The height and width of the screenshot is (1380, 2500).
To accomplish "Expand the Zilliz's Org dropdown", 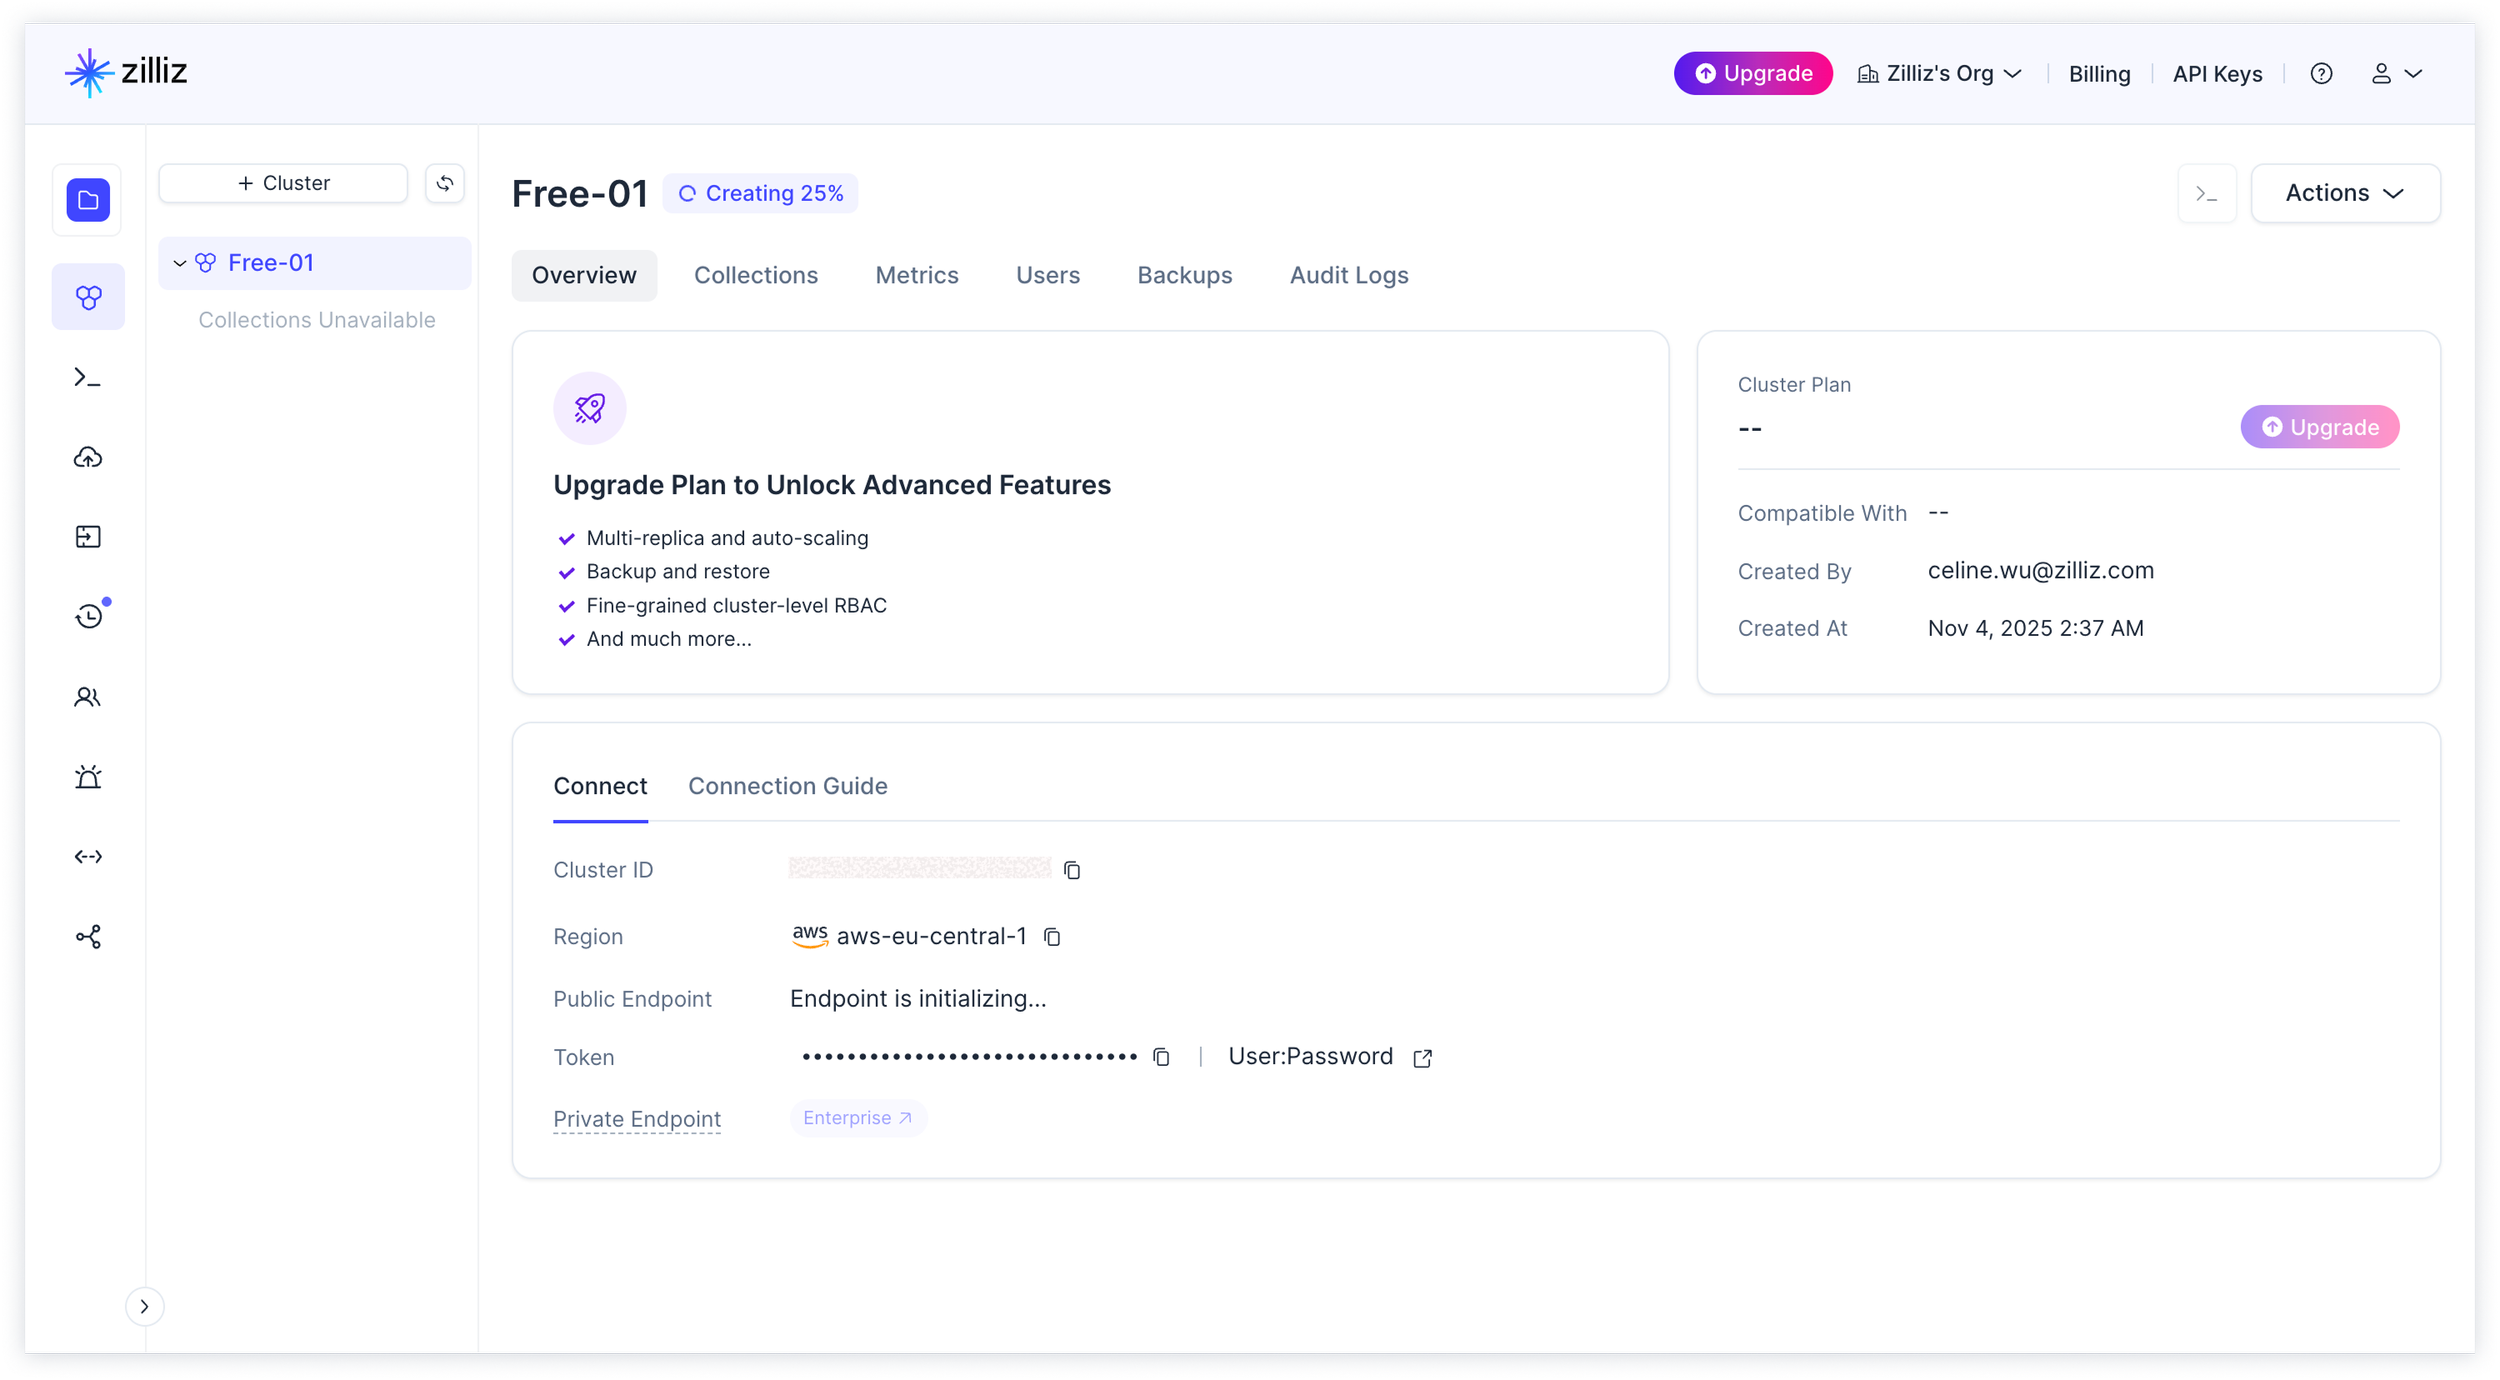I will [1939, 74].
